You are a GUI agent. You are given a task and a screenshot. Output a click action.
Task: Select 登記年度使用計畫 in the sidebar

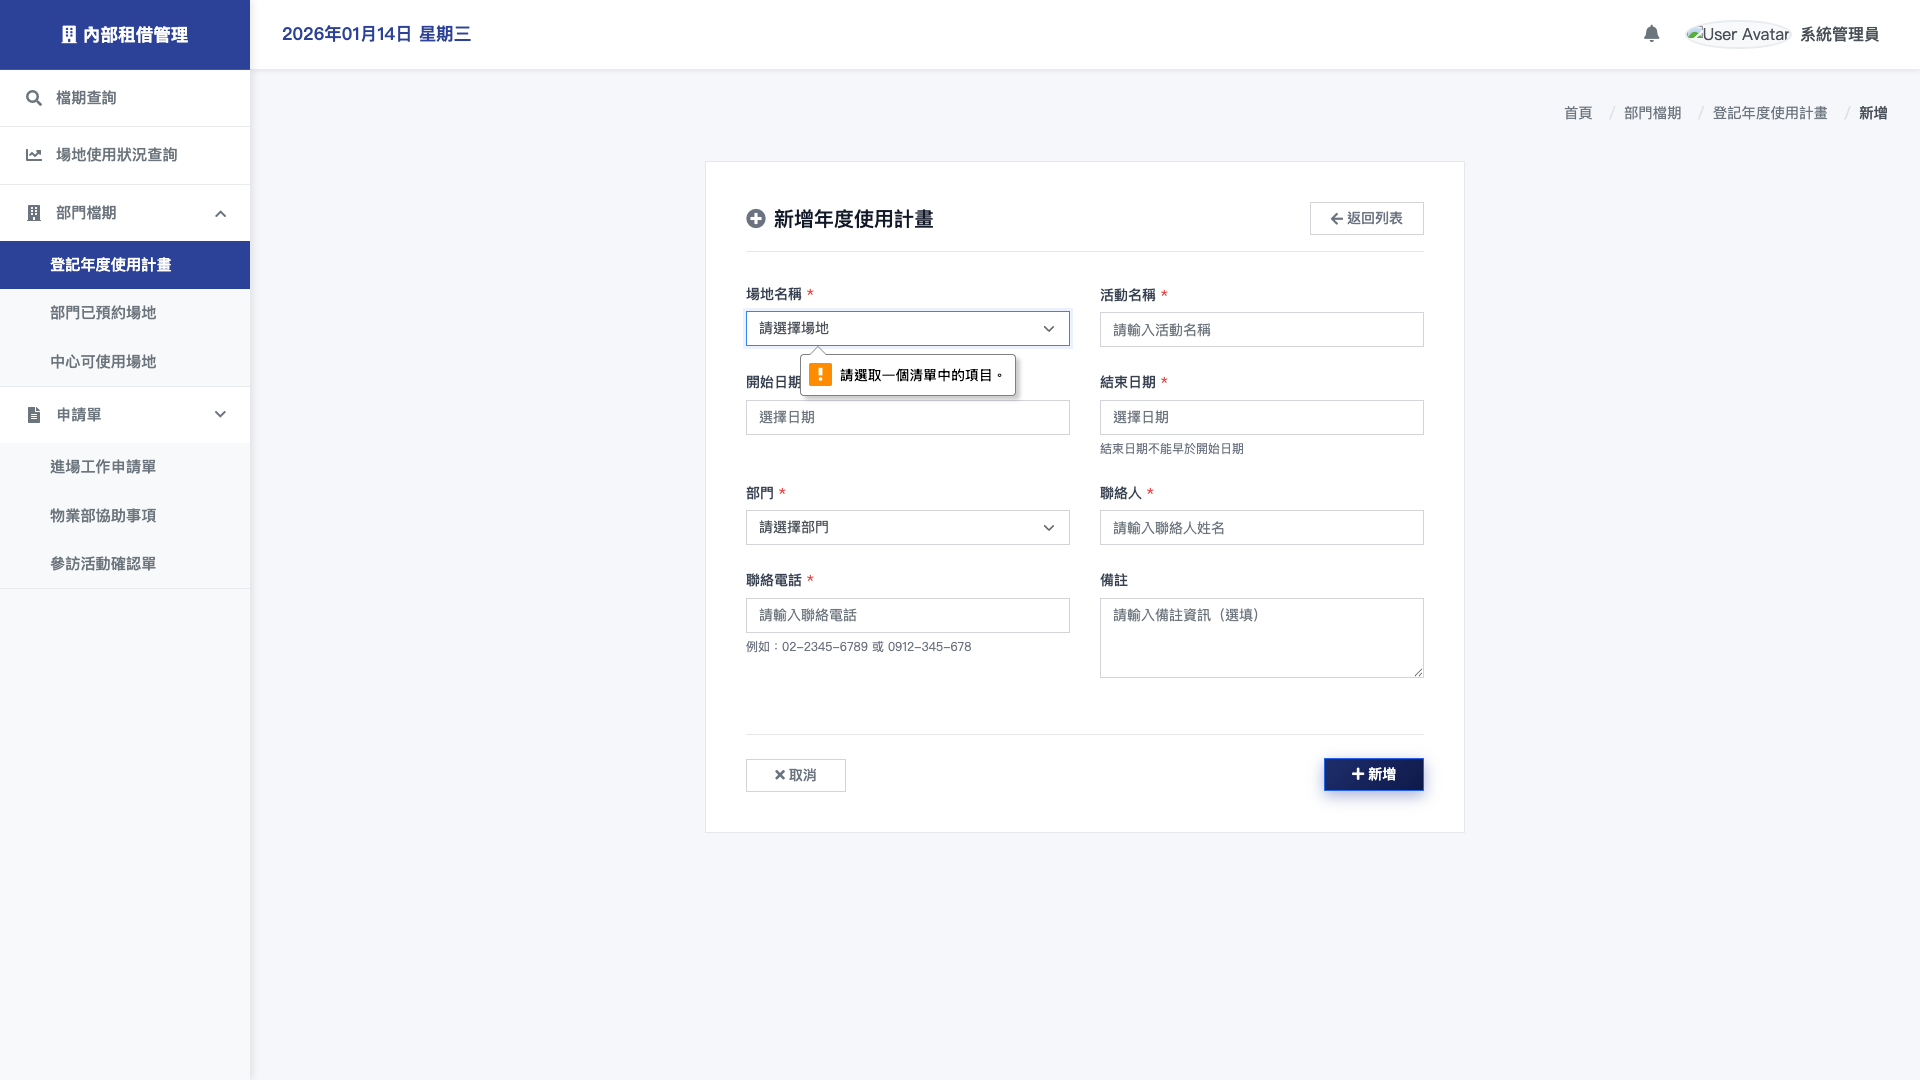pyautogui.click(x=110, y=265)
